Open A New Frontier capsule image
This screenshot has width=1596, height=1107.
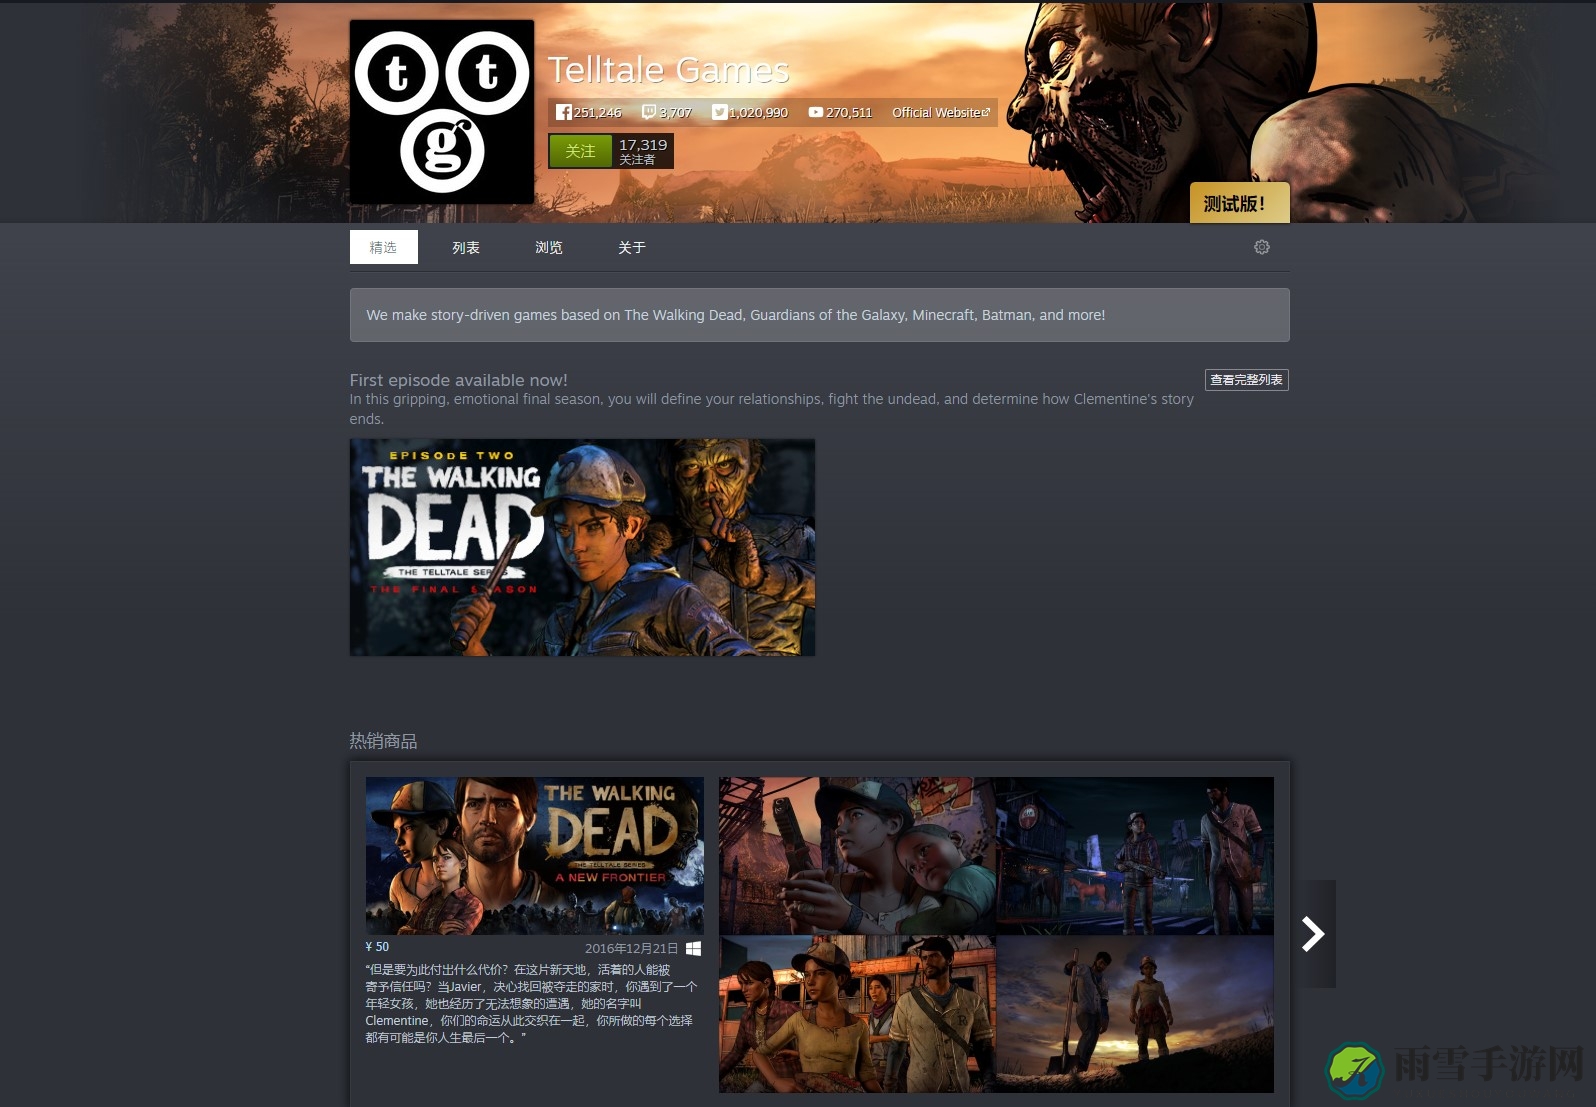point(535,856)
